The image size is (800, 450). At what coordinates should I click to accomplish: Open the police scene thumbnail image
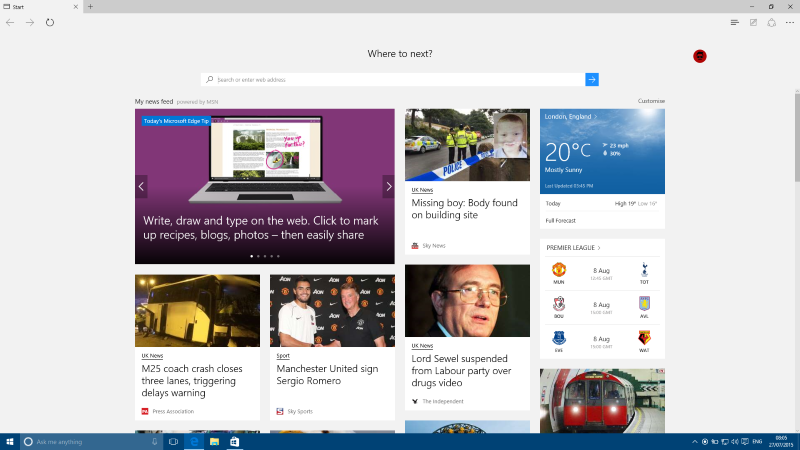coord(467,145)
